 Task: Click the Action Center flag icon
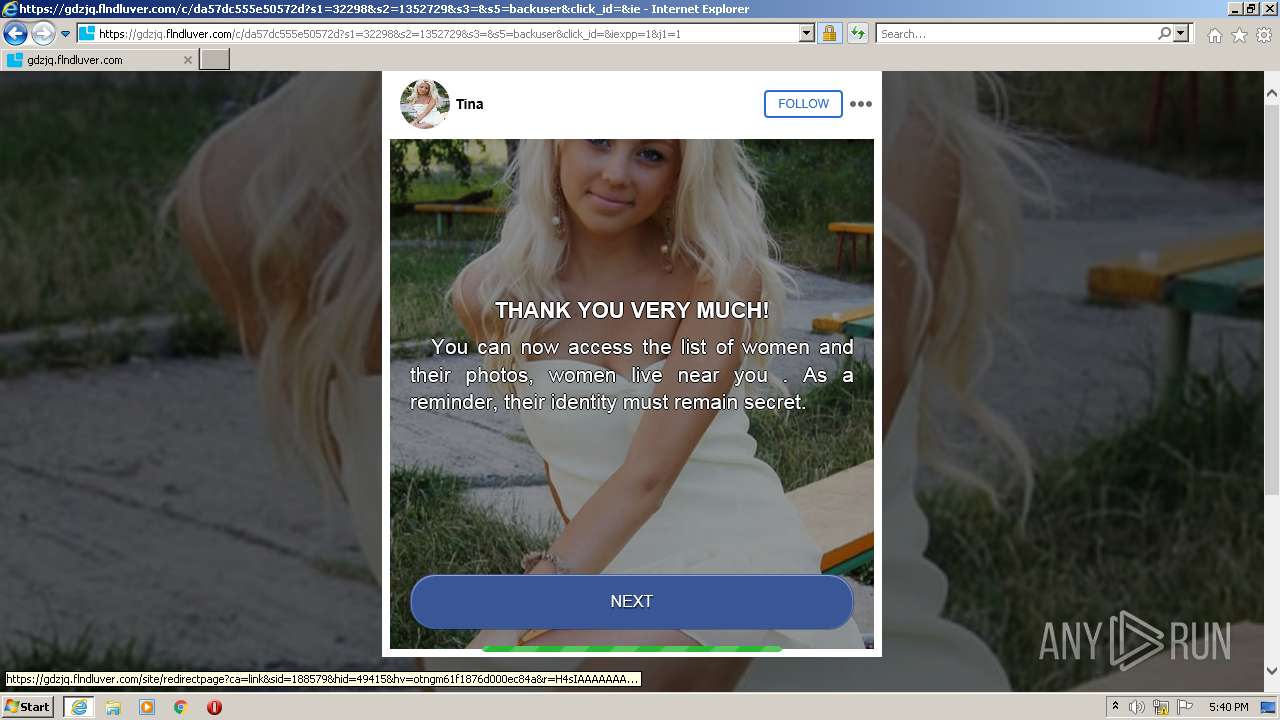[1185, 707]
